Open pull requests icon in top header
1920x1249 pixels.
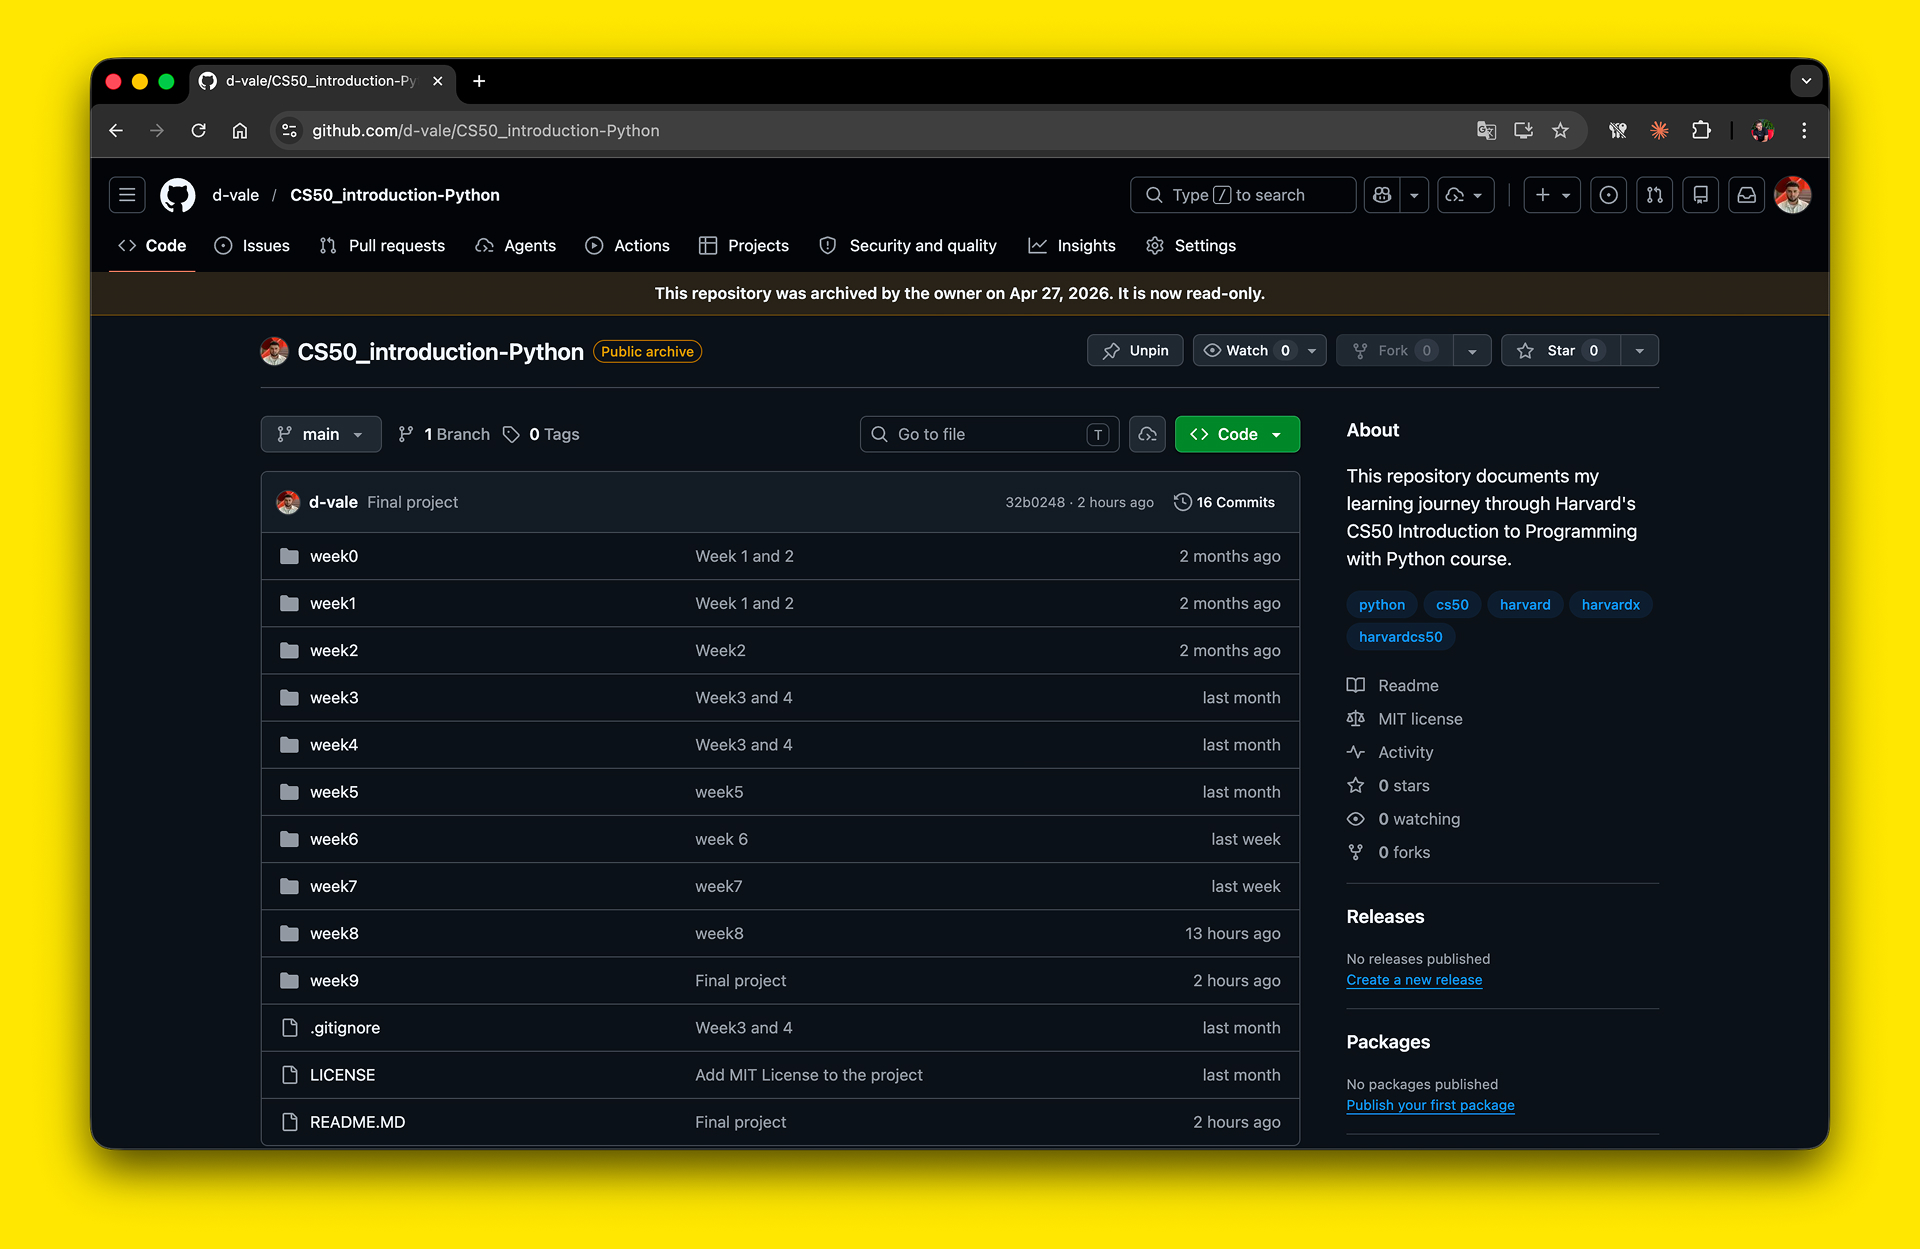point(1654,195)
